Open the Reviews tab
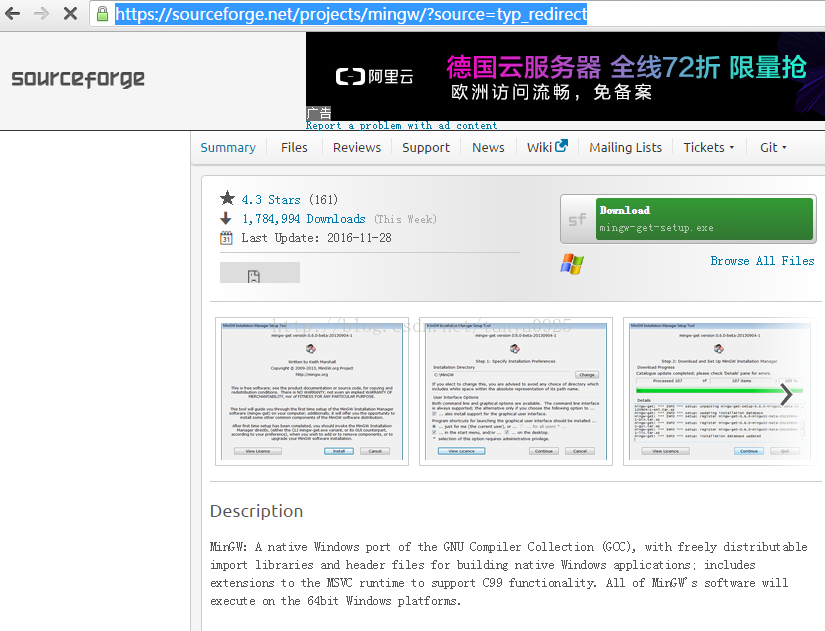The width and height of the screenshot is (825, 631). pyautogui.click(x=357, y=148)
